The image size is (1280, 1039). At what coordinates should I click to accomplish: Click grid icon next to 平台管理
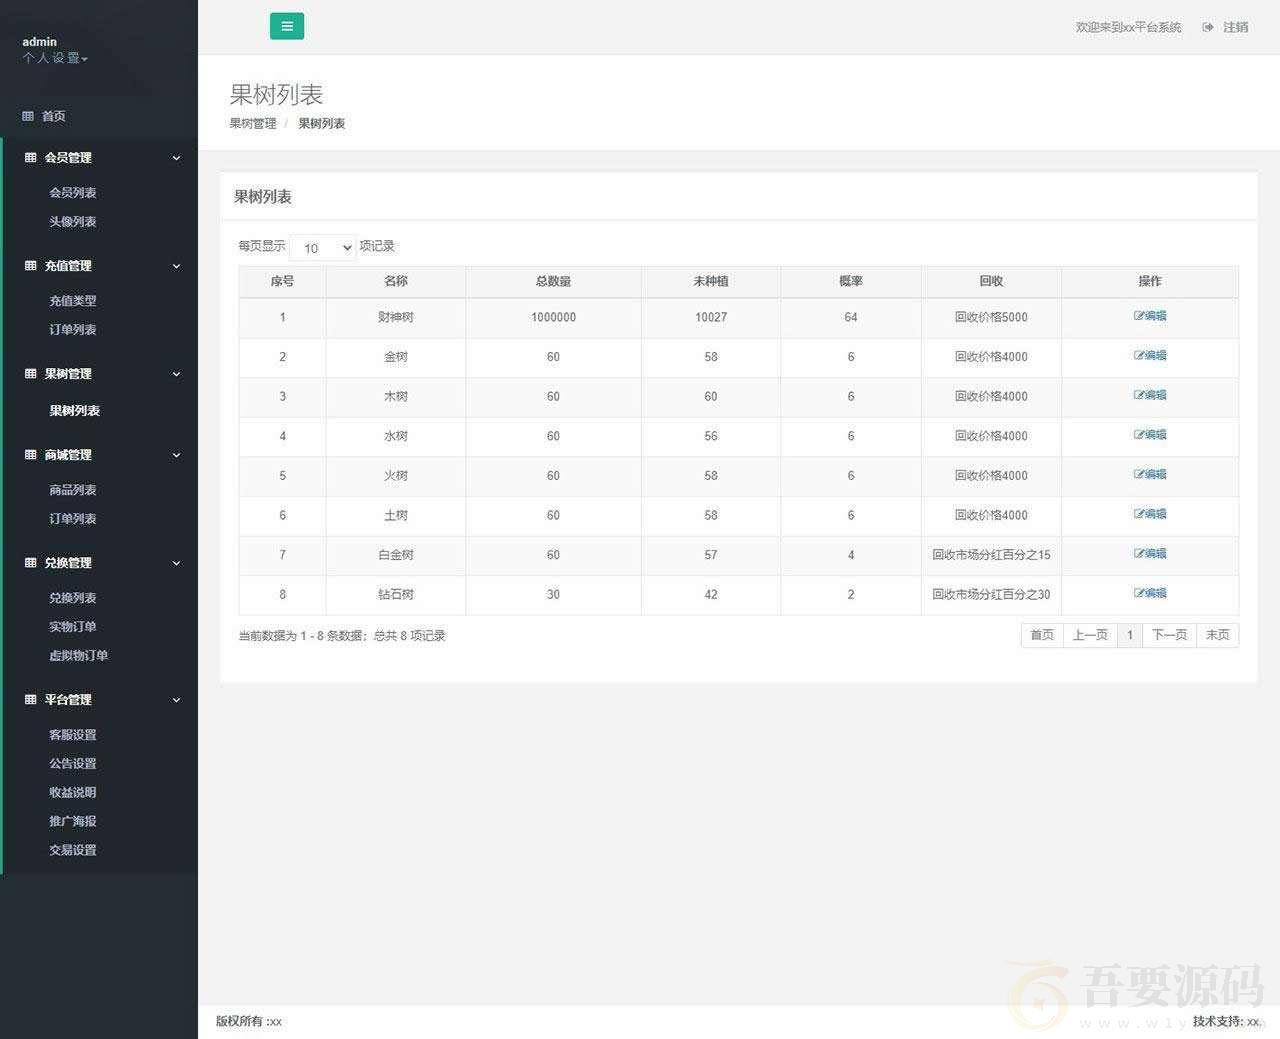[30, 700]
